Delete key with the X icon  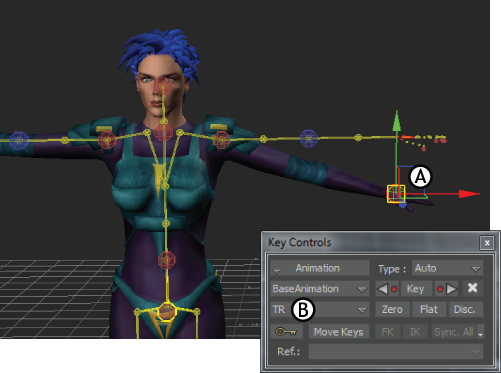coord(473,288)
